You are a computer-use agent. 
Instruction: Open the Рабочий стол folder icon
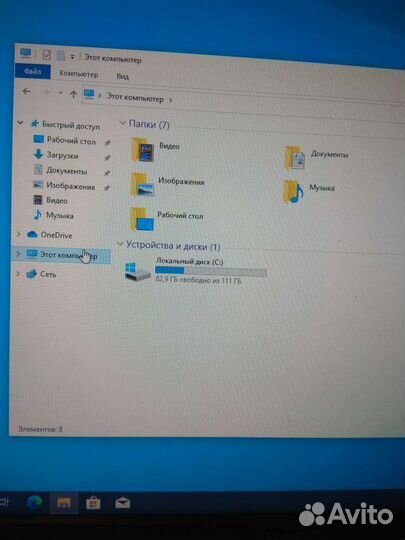(142, 219)
